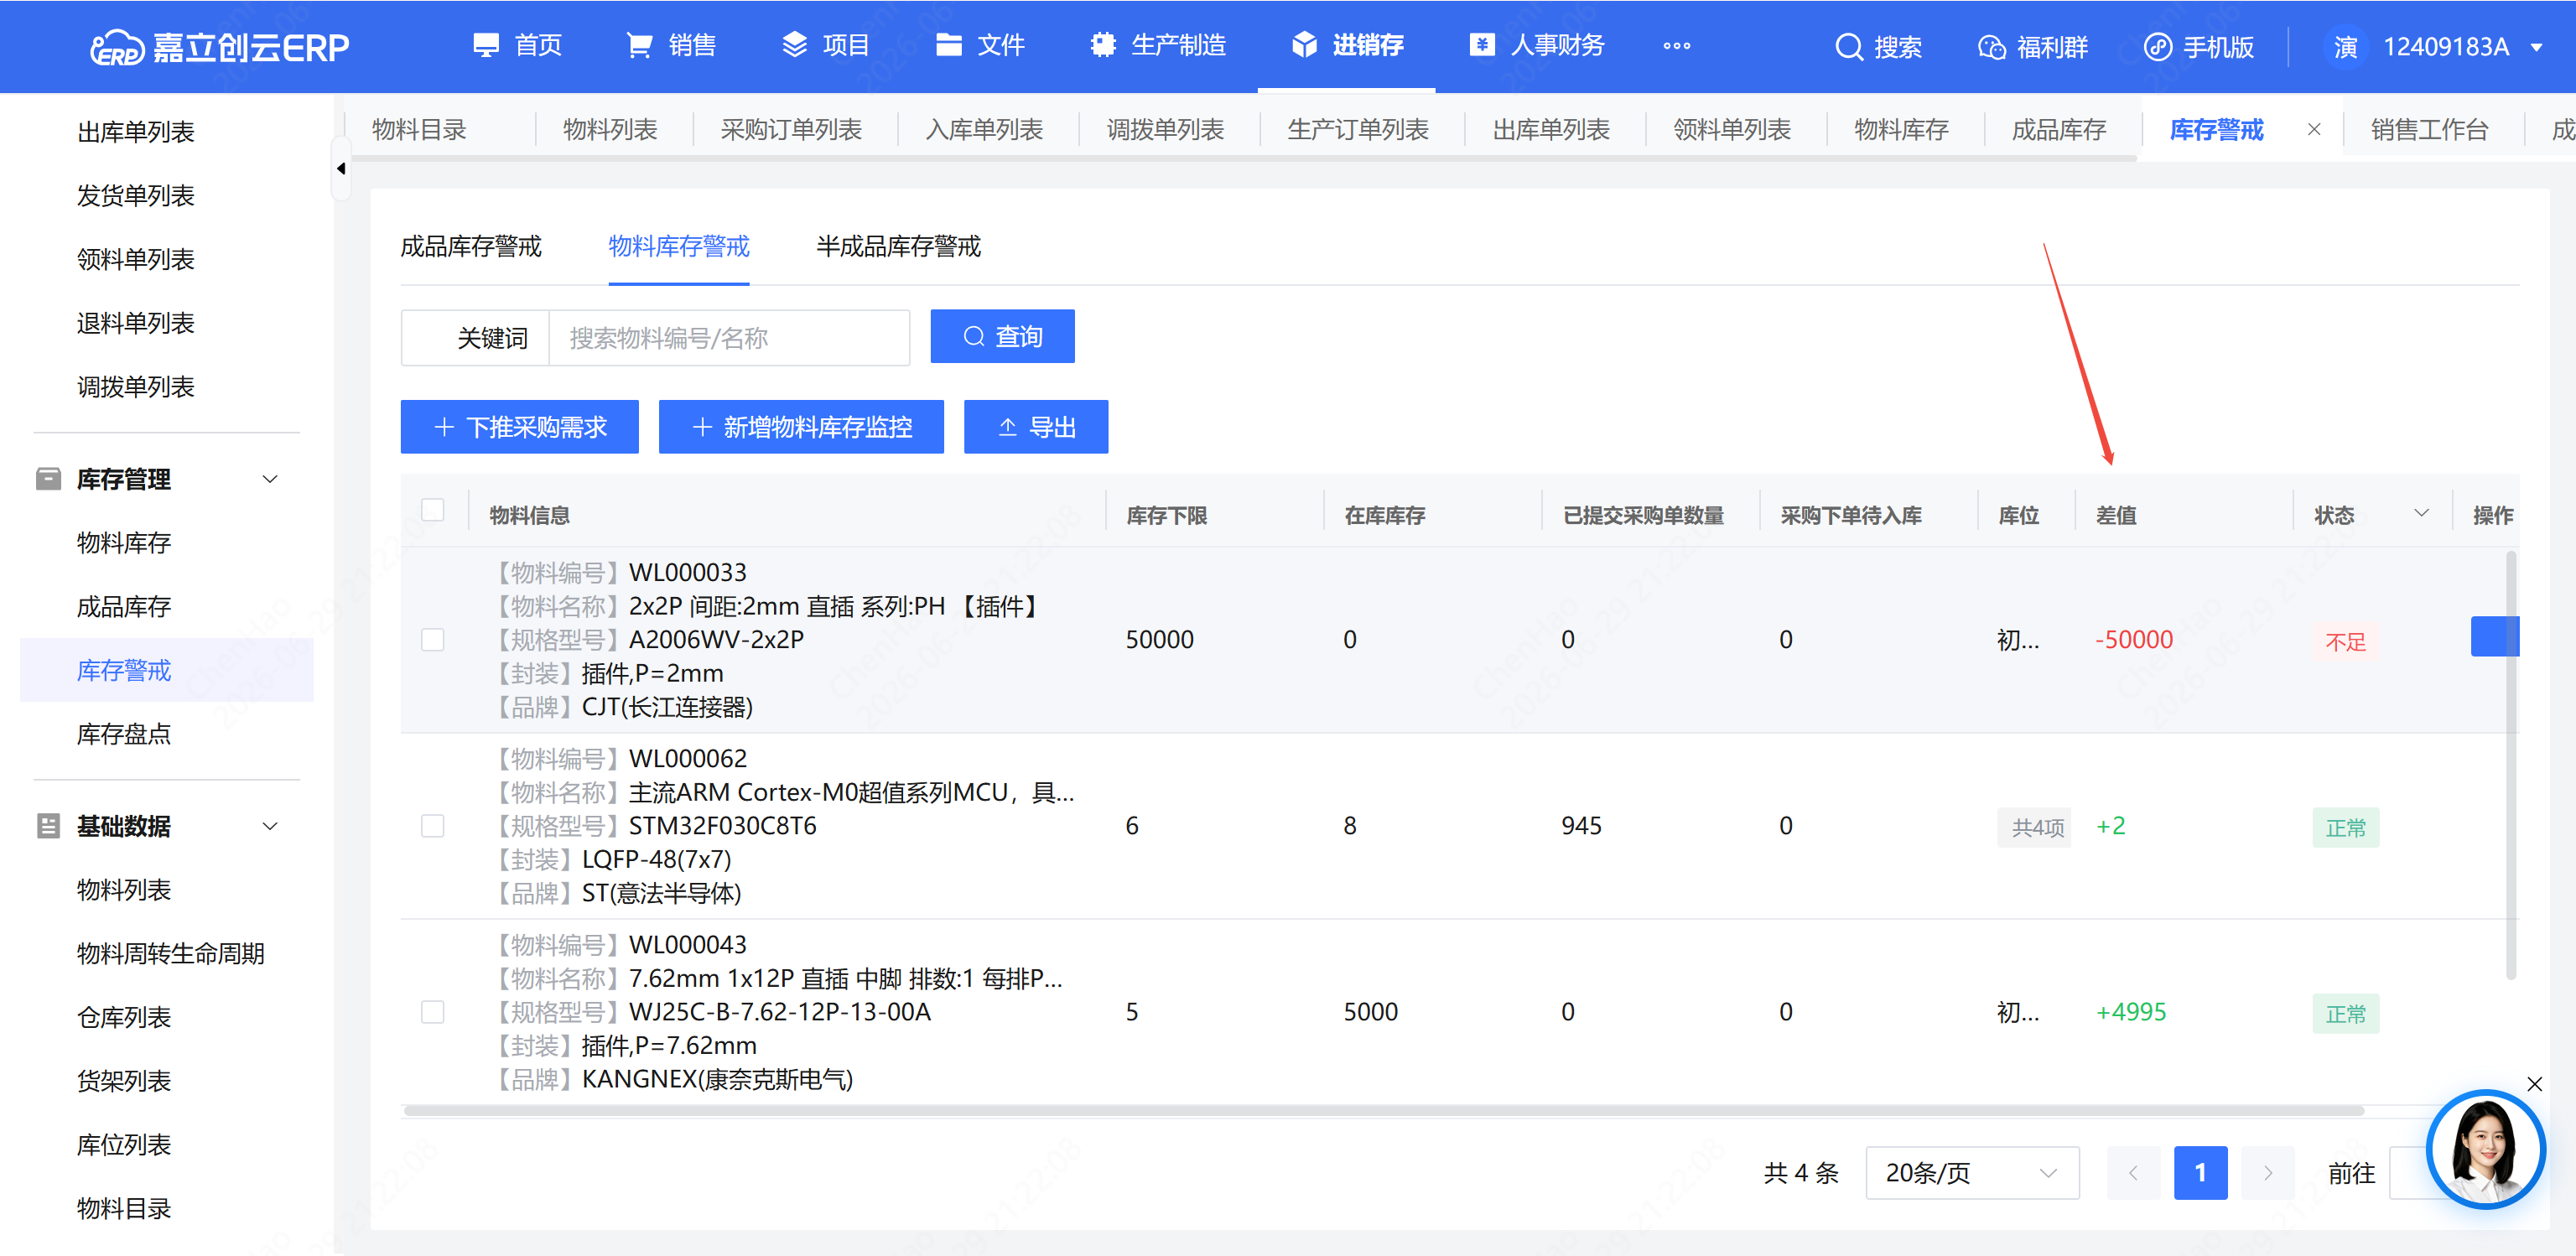
Task: Click the 差值 column header
Action: coord(2116,515)
